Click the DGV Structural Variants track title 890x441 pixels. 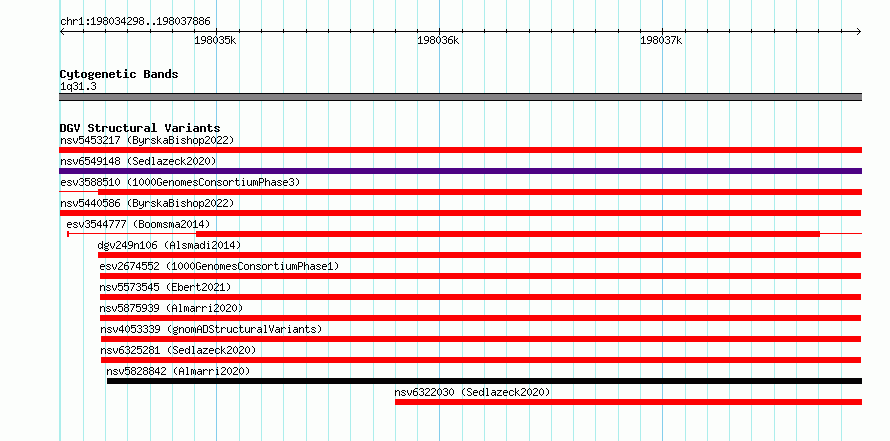tap(140, 128)
